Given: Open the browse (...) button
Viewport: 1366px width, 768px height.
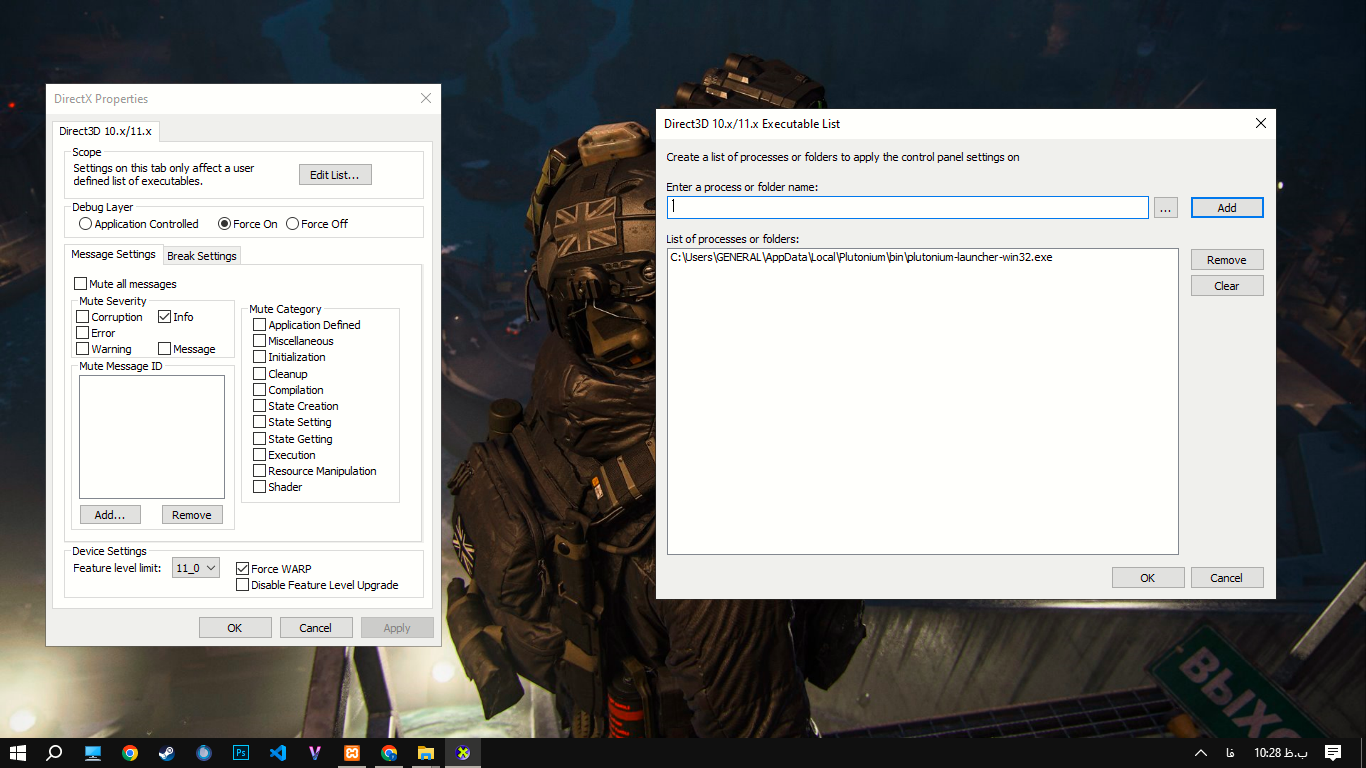Looking at the screenshot, I should click(1166, 208).
